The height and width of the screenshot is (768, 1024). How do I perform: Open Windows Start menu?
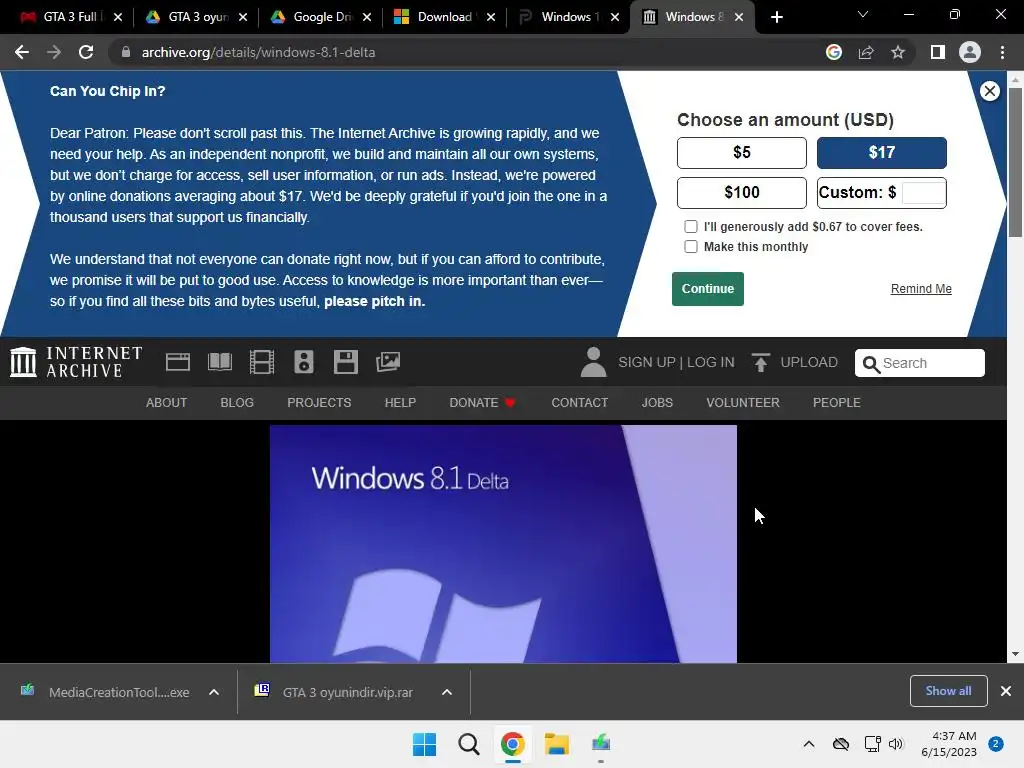(x=424, y=744)
